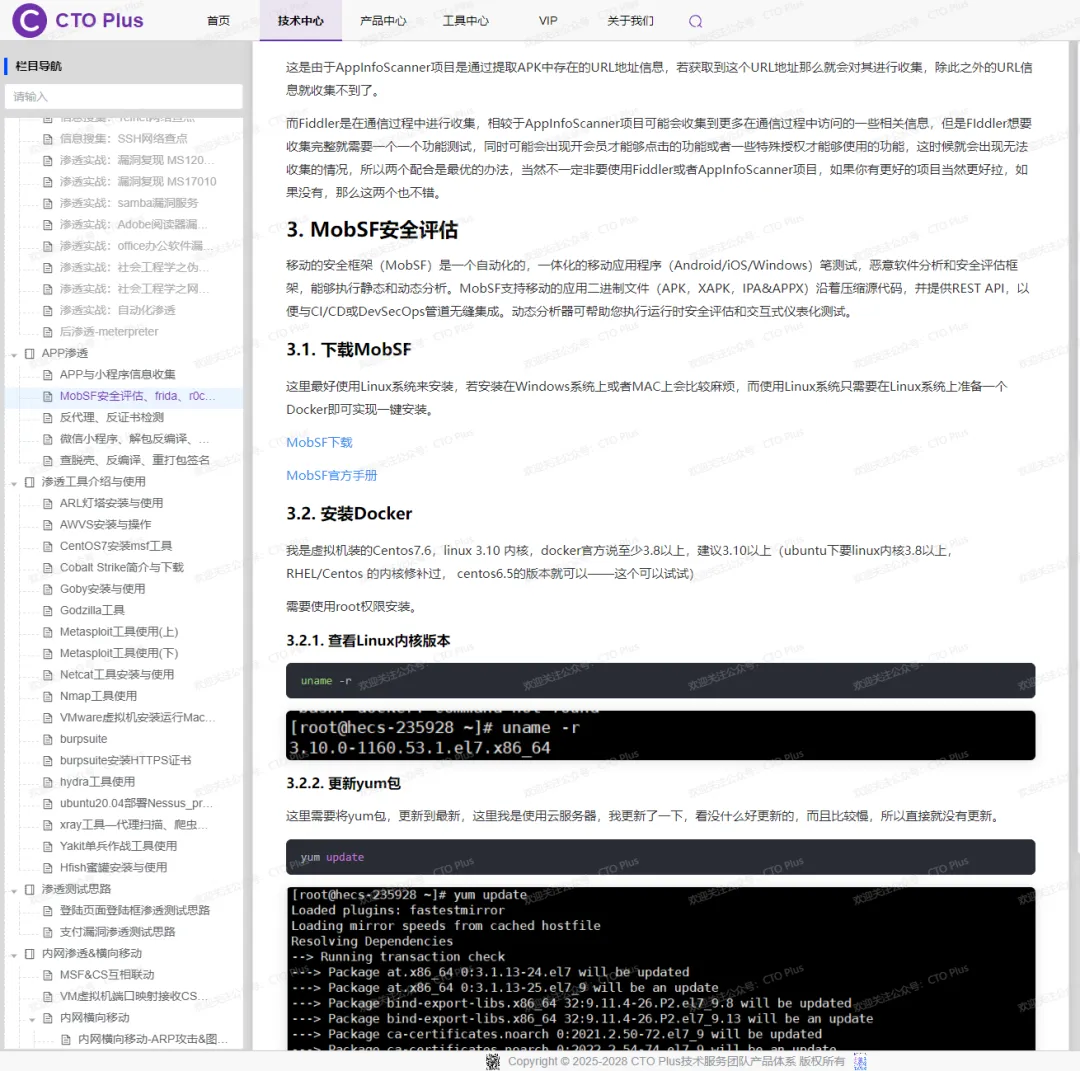
Task: Click document icon beside Nmap工具使用
Action: [x=48, y=696]
